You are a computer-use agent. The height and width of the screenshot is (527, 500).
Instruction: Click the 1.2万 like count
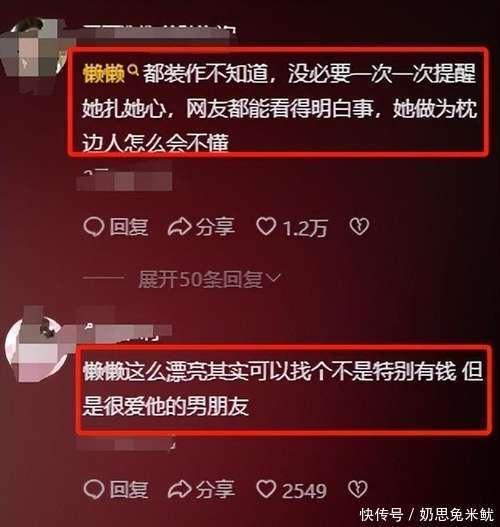305,228
